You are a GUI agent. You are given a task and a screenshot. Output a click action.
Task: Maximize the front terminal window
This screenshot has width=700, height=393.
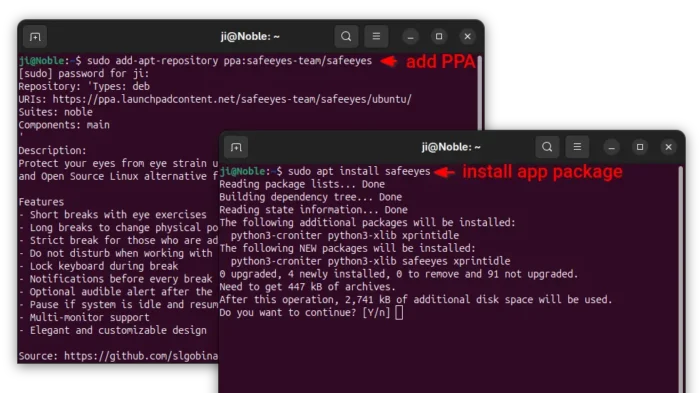click(640, 147)
